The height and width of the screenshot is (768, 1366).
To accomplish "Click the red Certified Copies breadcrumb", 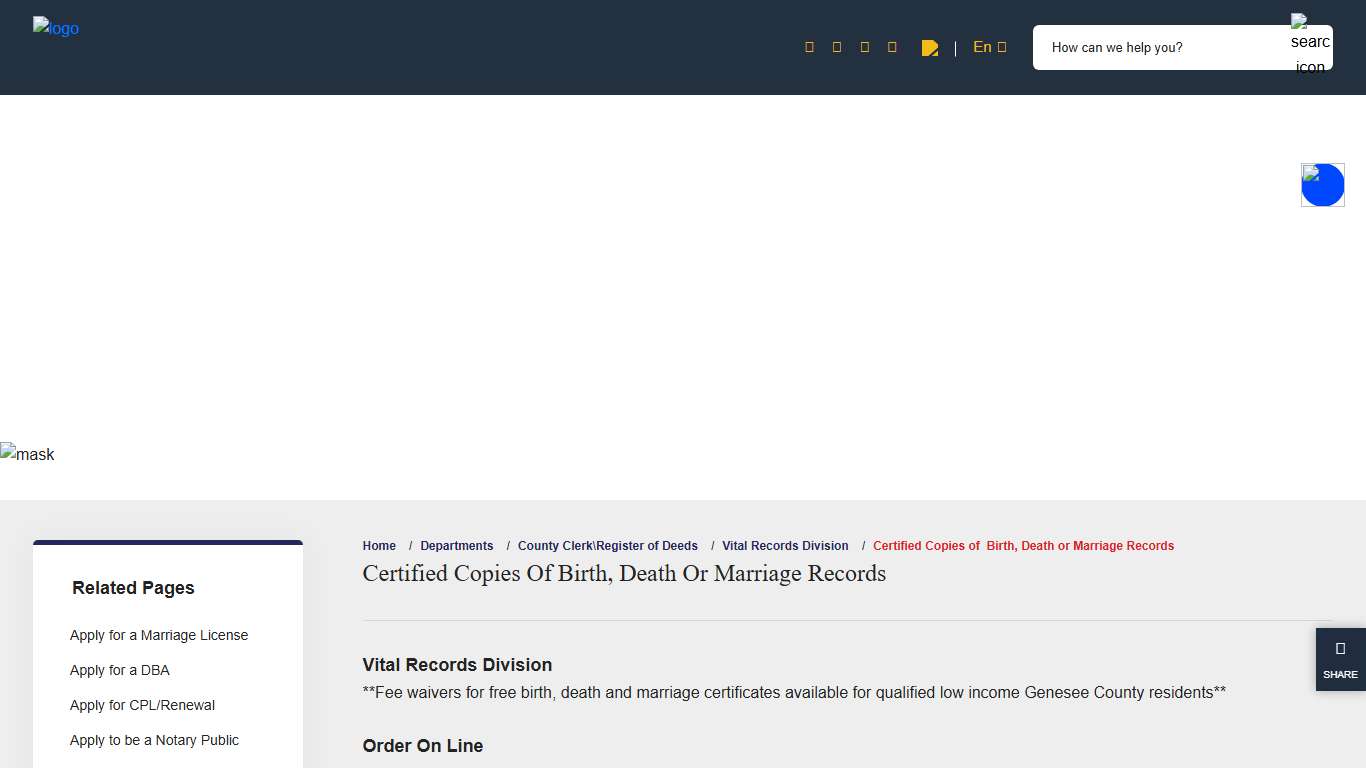I will click(1023, 546).
